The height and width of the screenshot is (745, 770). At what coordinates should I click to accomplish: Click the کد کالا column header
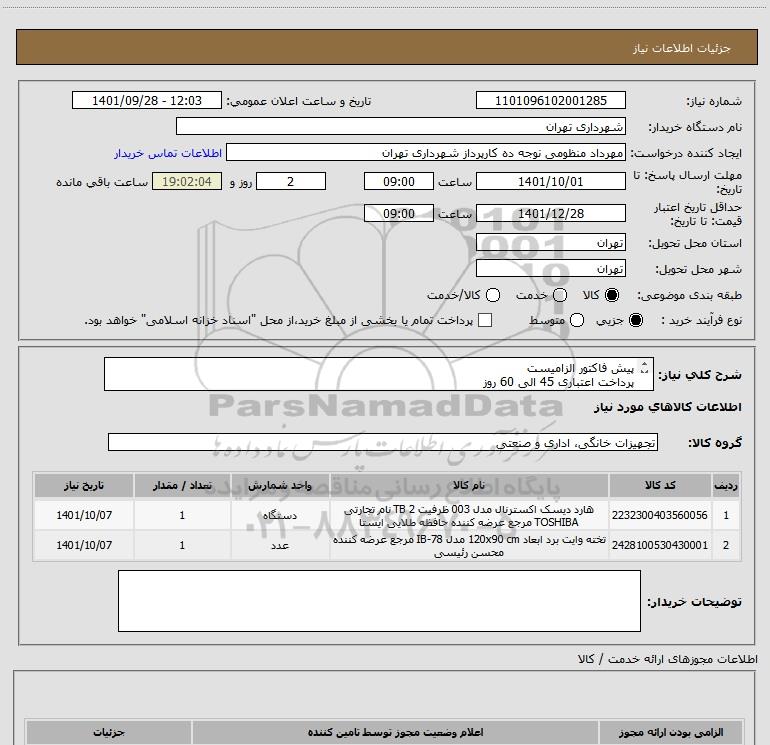[x=660, y=485]
